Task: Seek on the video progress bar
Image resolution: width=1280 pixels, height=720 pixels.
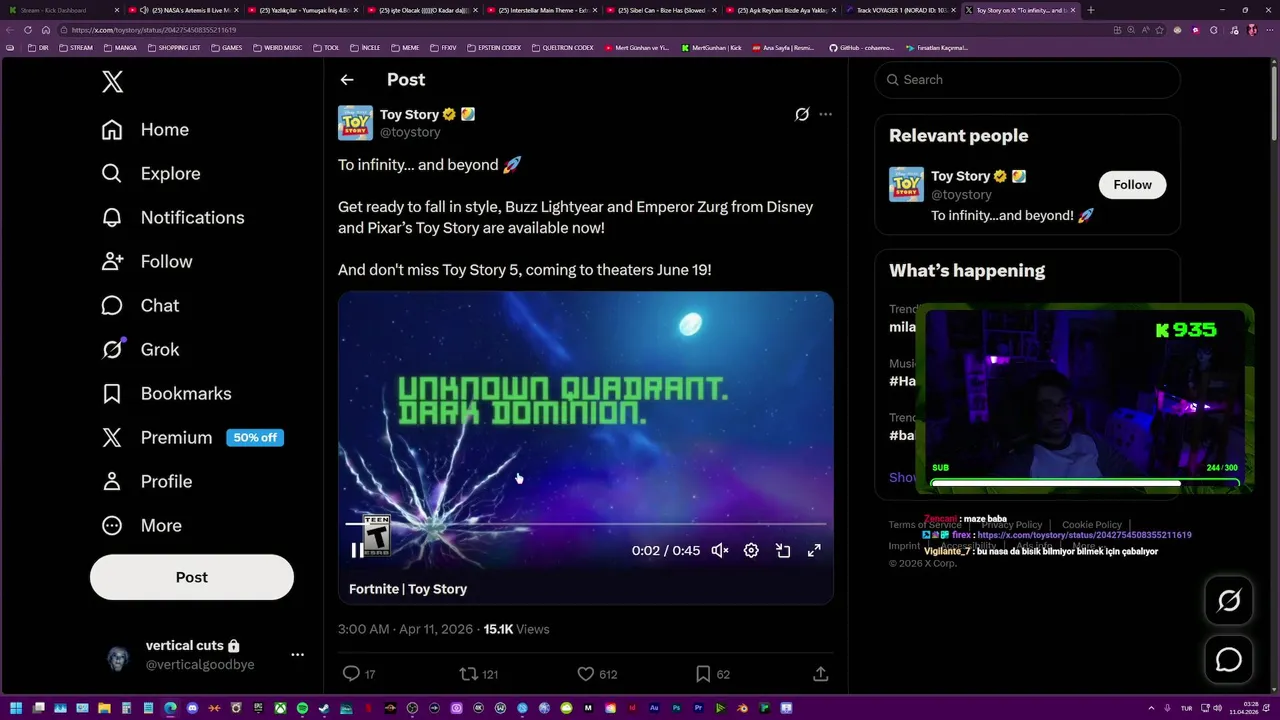Action: tap(586, 524)
